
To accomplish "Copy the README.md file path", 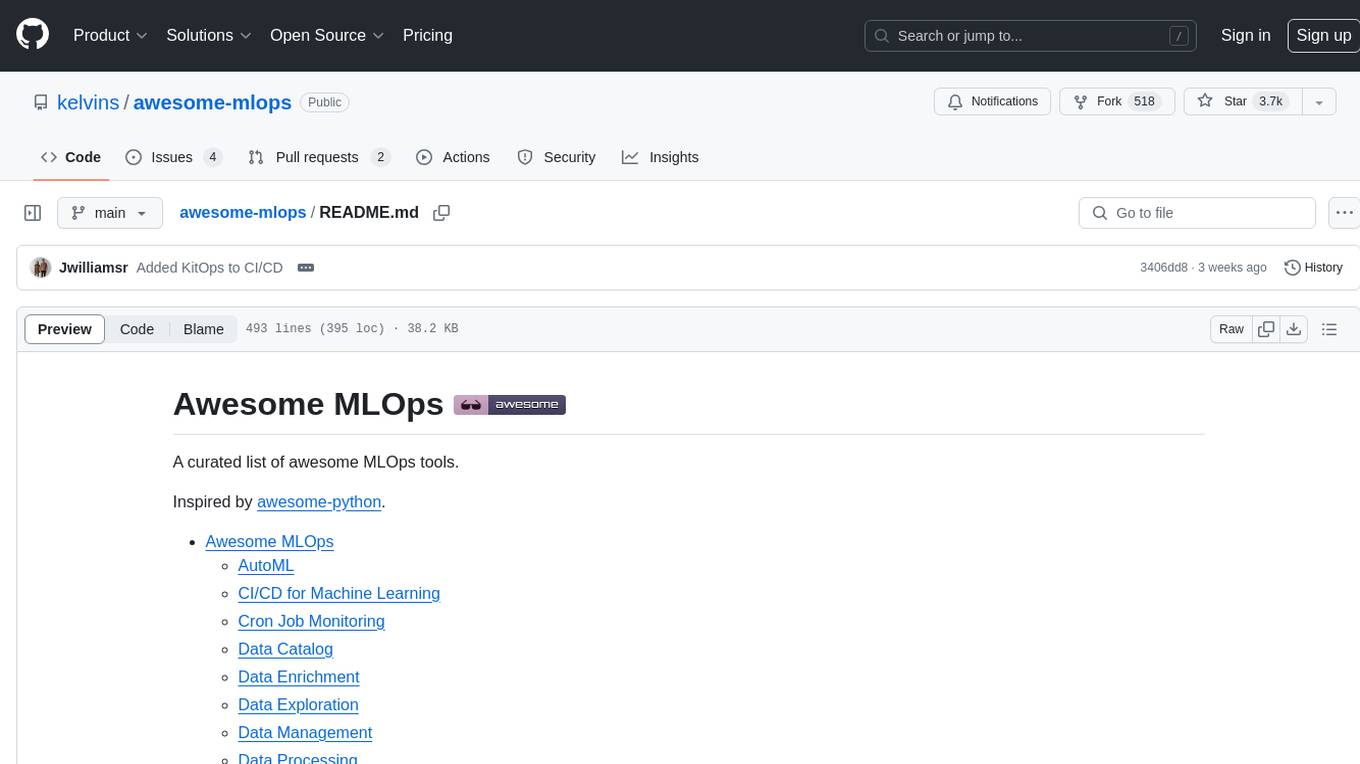I will [441, 213].
